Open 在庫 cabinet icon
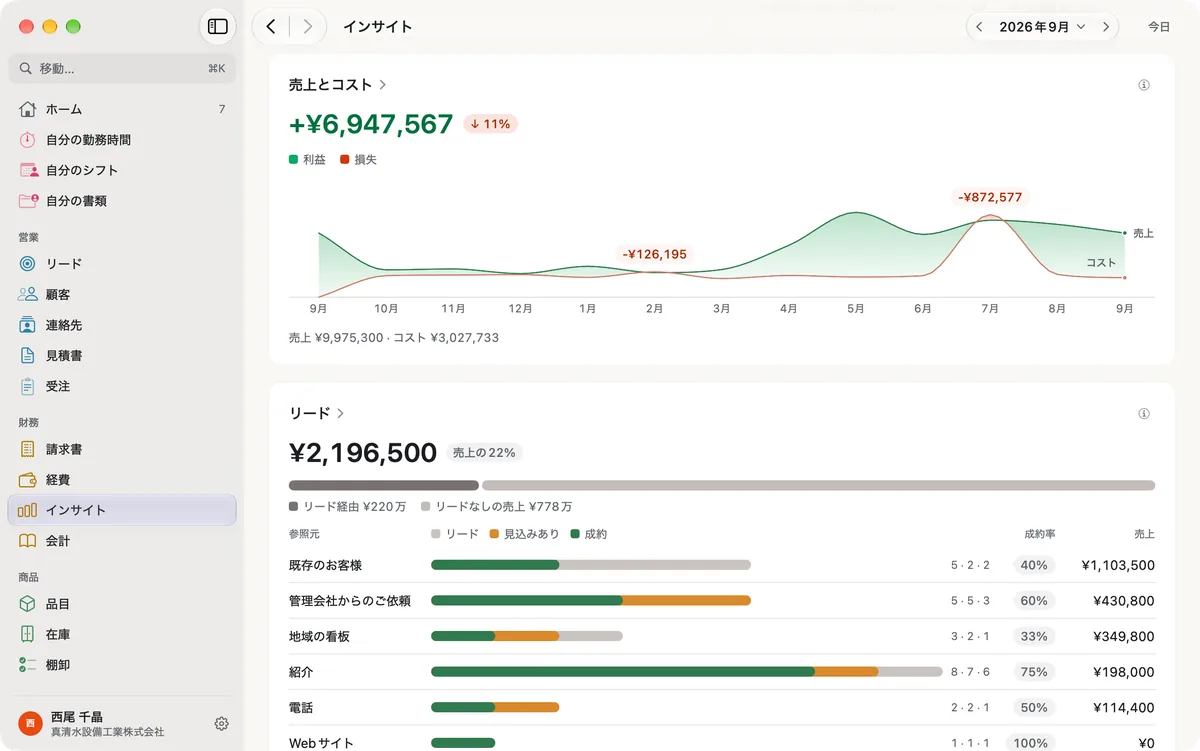 [x=28, y=634]
